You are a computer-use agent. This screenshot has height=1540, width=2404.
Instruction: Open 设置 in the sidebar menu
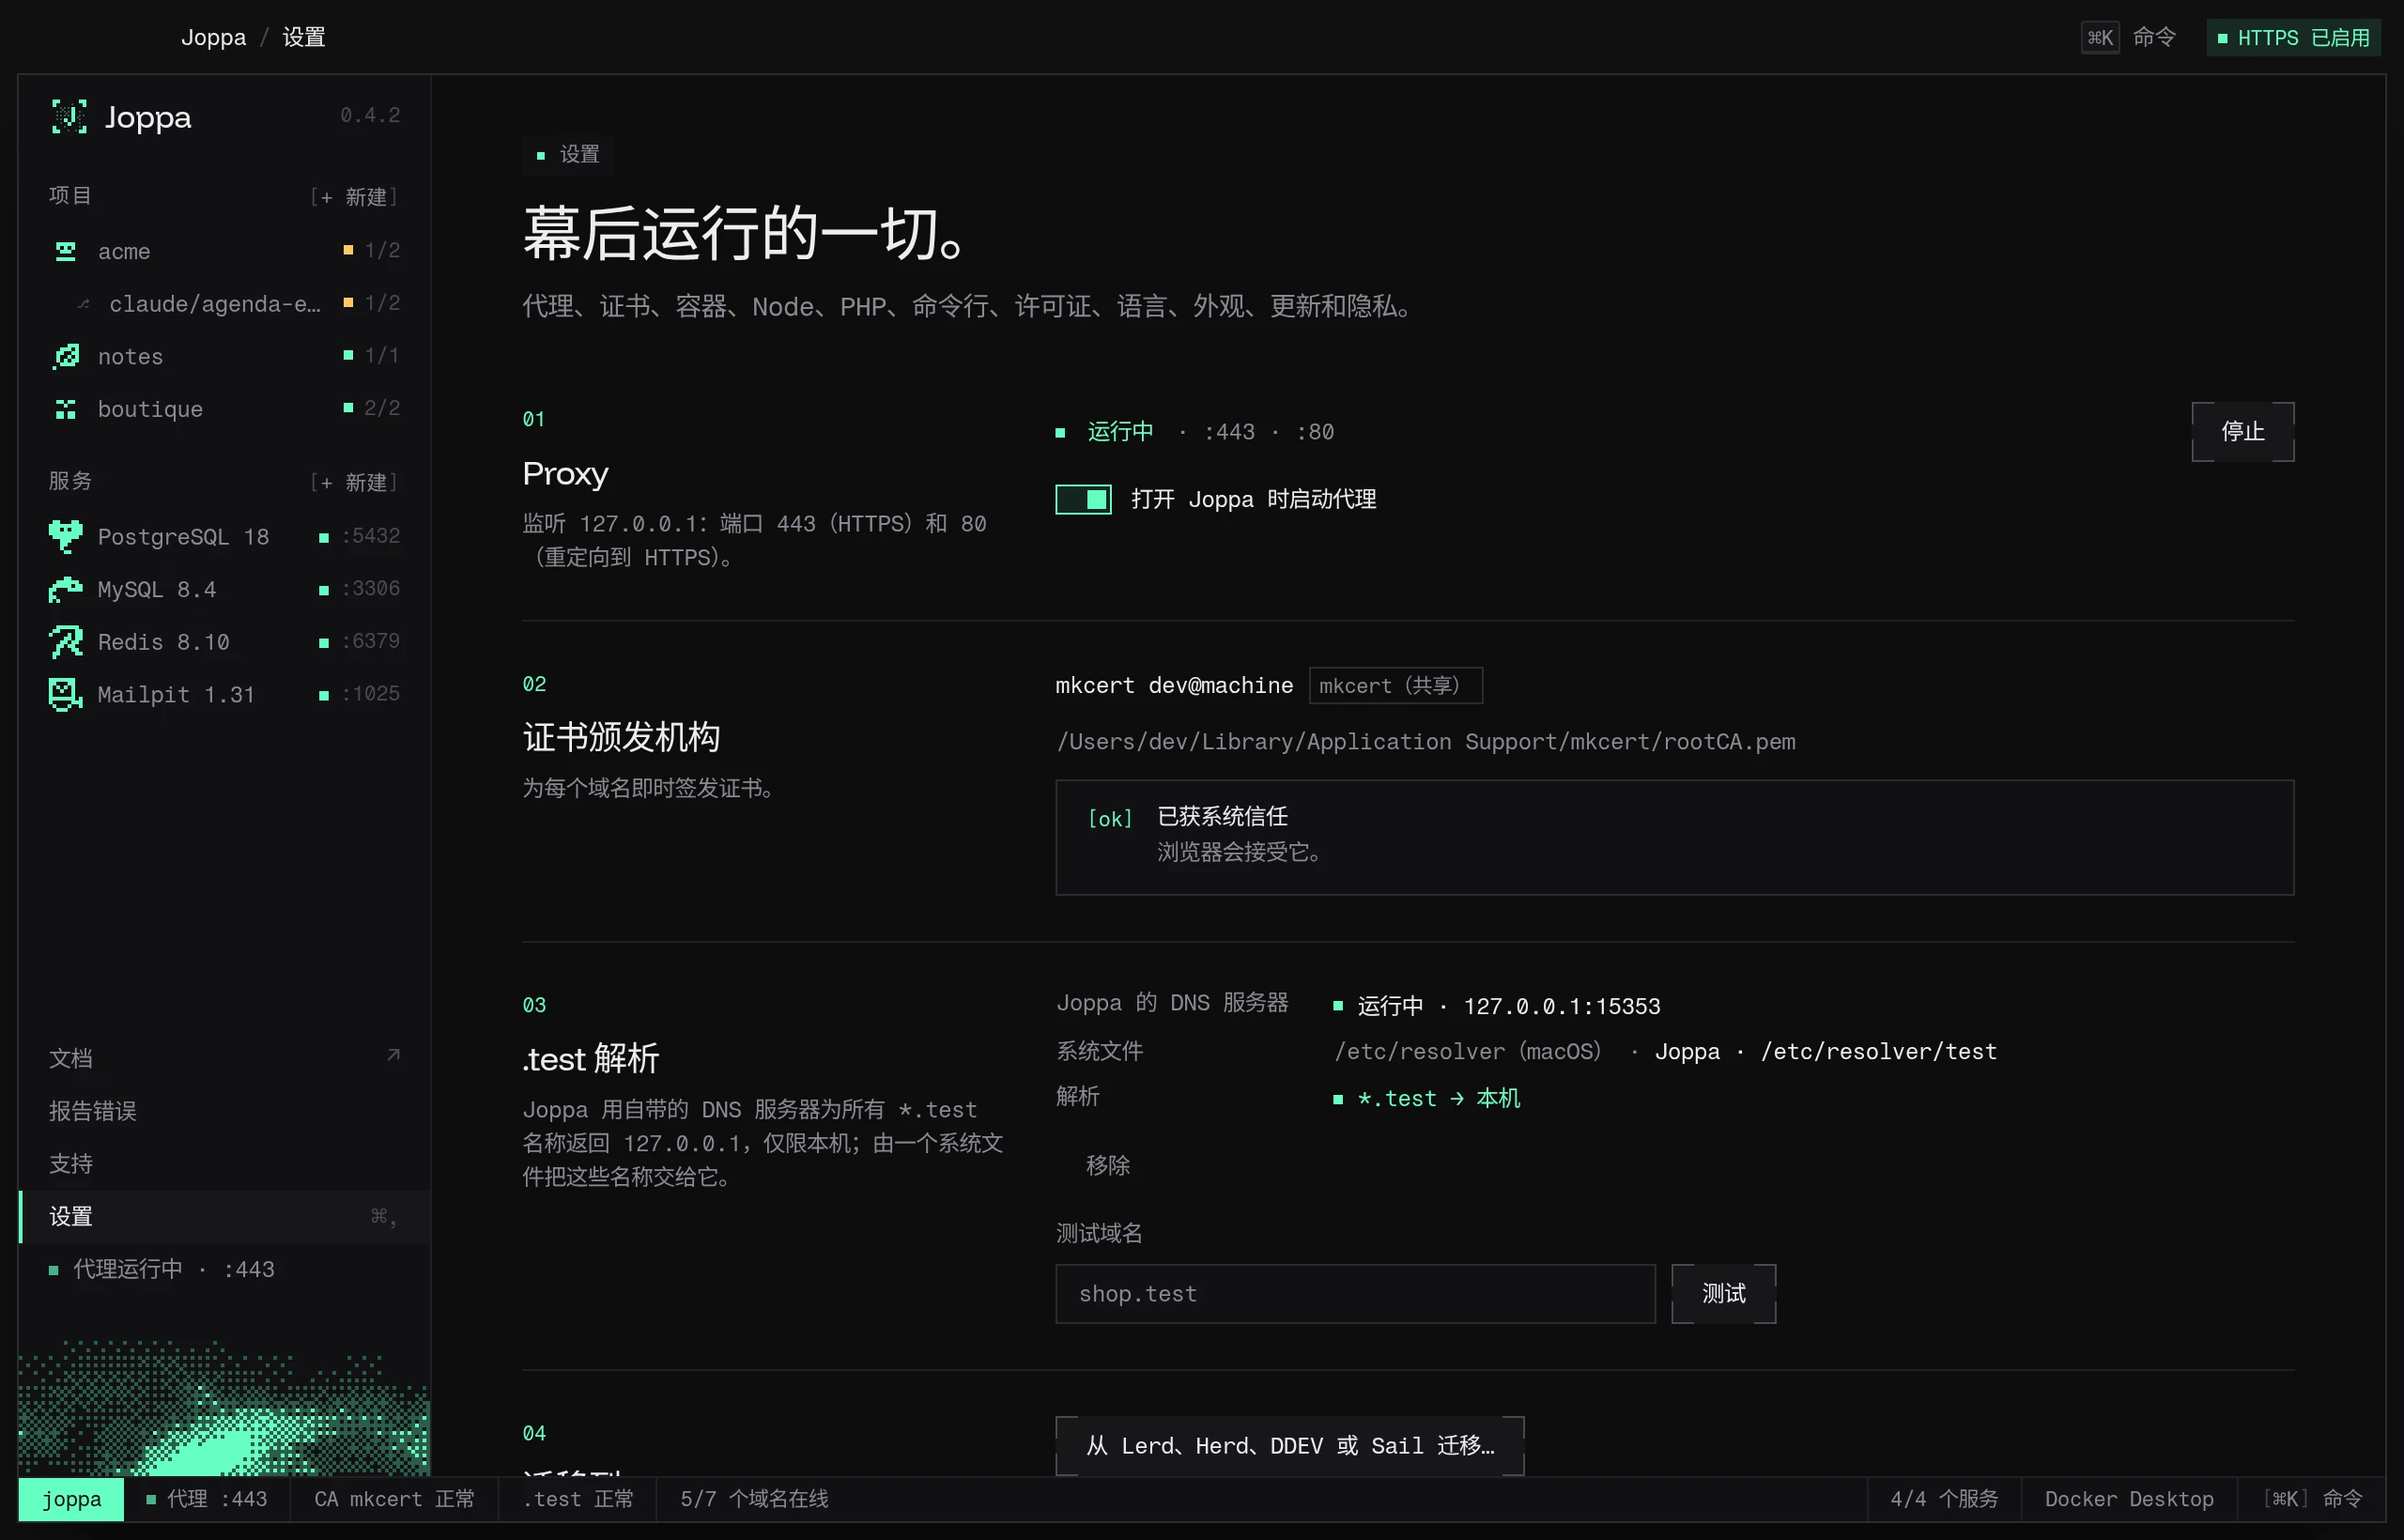coord(224,1216)
